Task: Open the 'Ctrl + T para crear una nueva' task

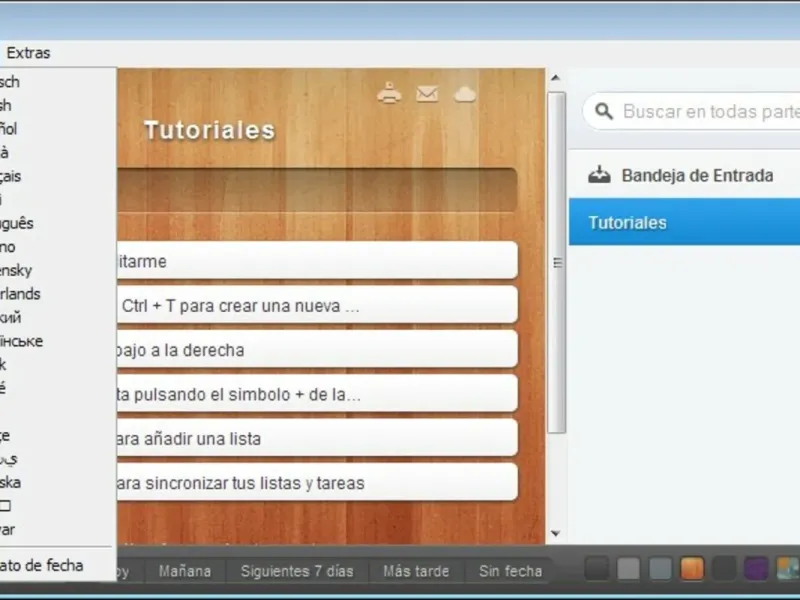Action: (x=317, y=305)
